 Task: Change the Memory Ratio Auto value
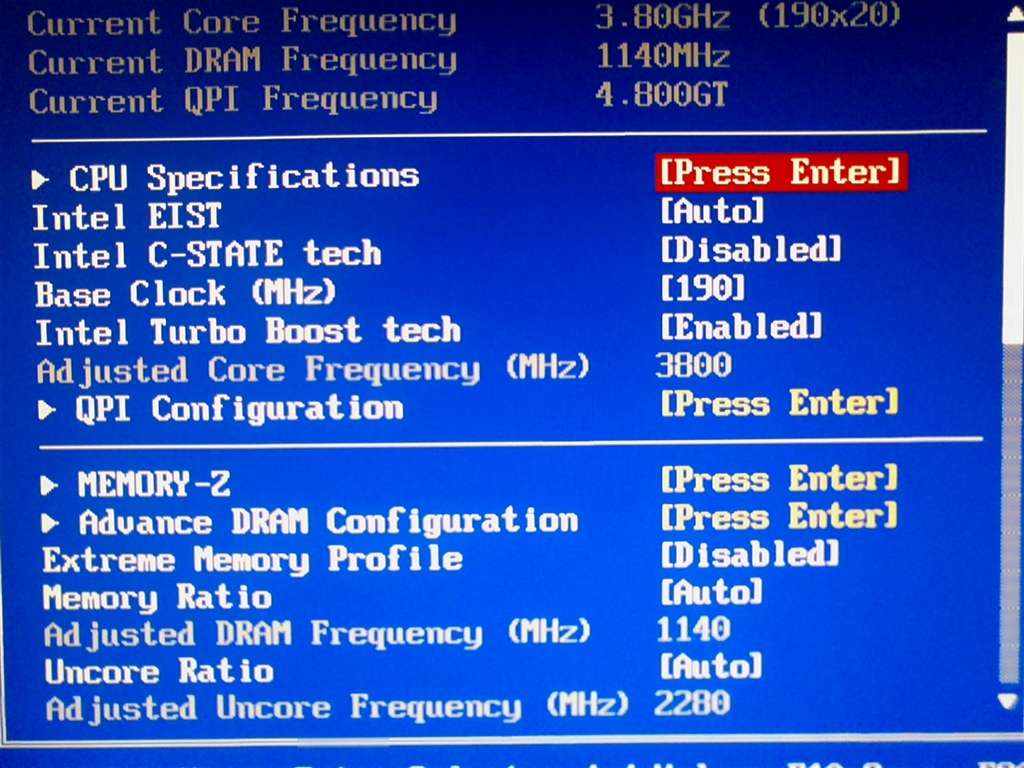point(711,592)
